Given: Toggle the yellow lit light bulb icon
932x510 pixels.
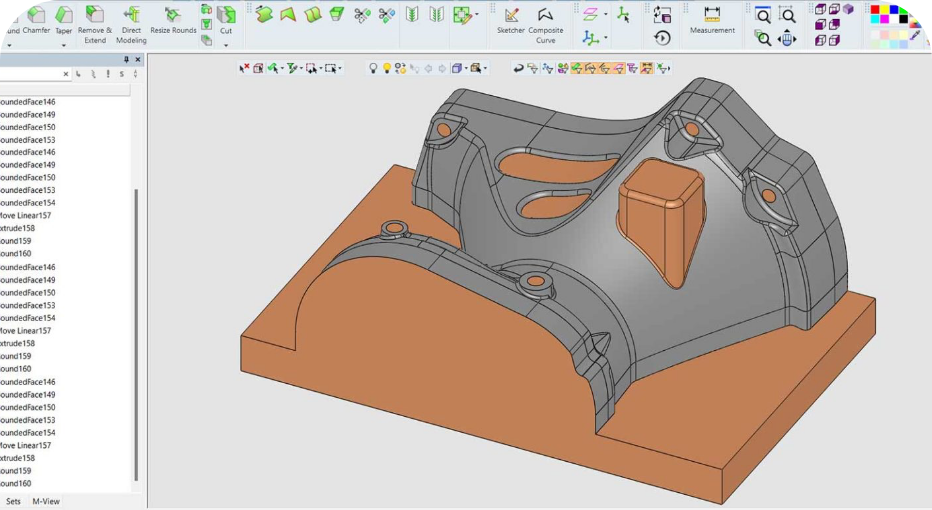Looking at the screenshot, I should [x=386, y=68].
